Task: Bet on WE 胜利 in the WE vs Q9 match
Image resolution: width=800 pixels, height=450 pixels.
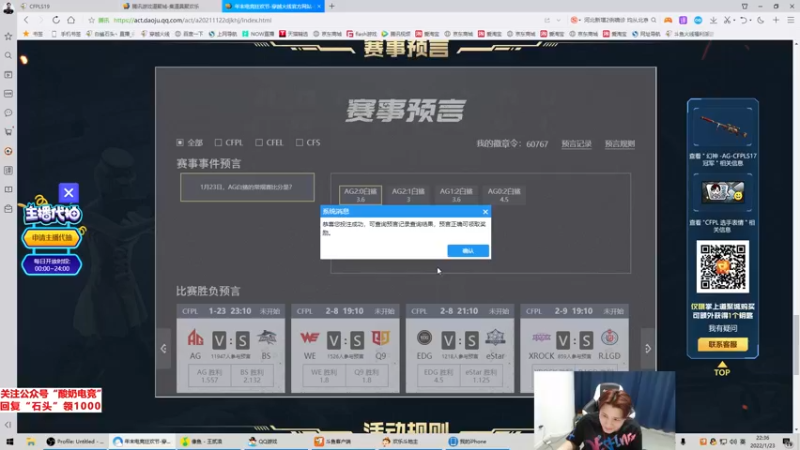Action: [324, 376]
